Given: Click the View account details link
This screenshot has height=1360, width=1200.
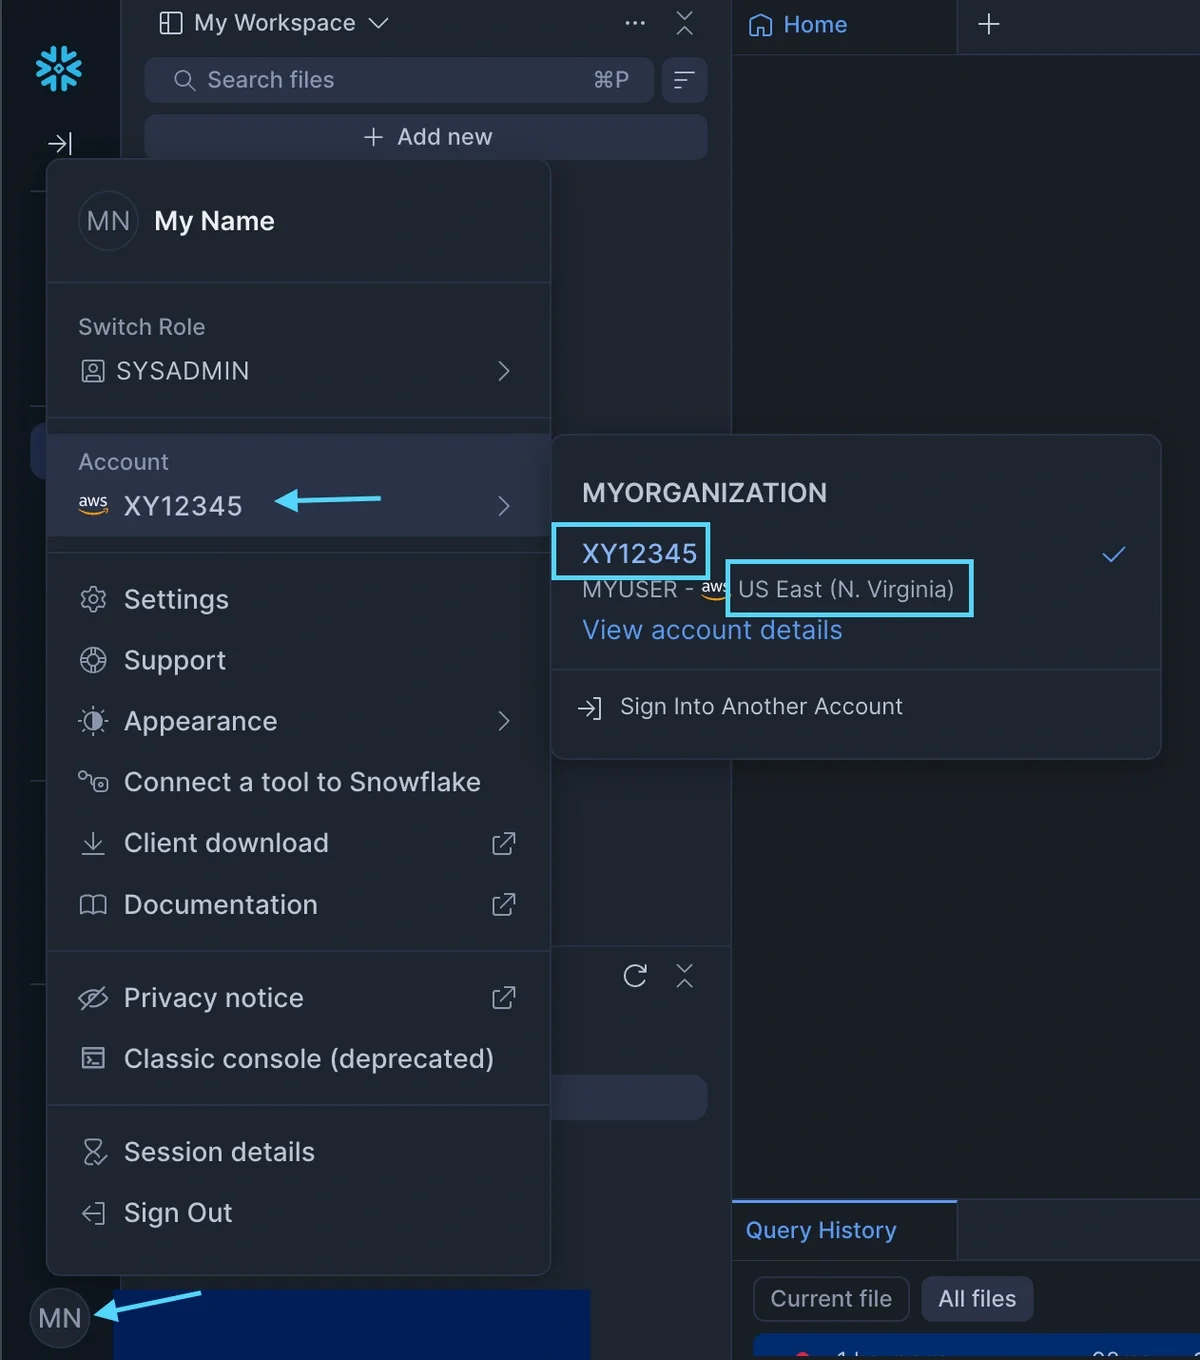Looking at the screenshot, I should point(712,630).
